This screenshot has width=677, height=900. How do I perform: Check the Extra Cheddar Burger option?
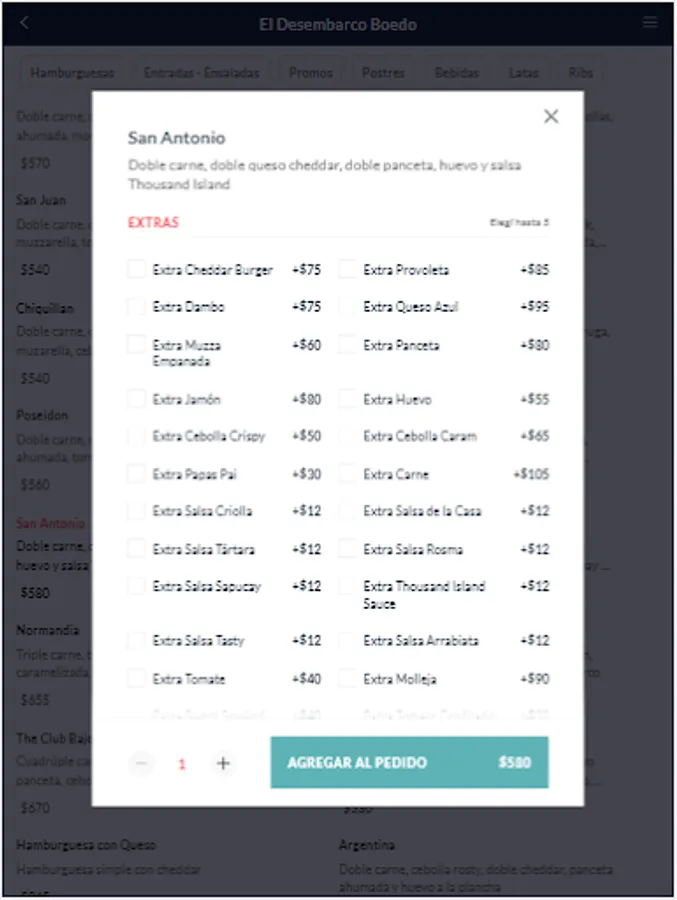tap(136, 269)
